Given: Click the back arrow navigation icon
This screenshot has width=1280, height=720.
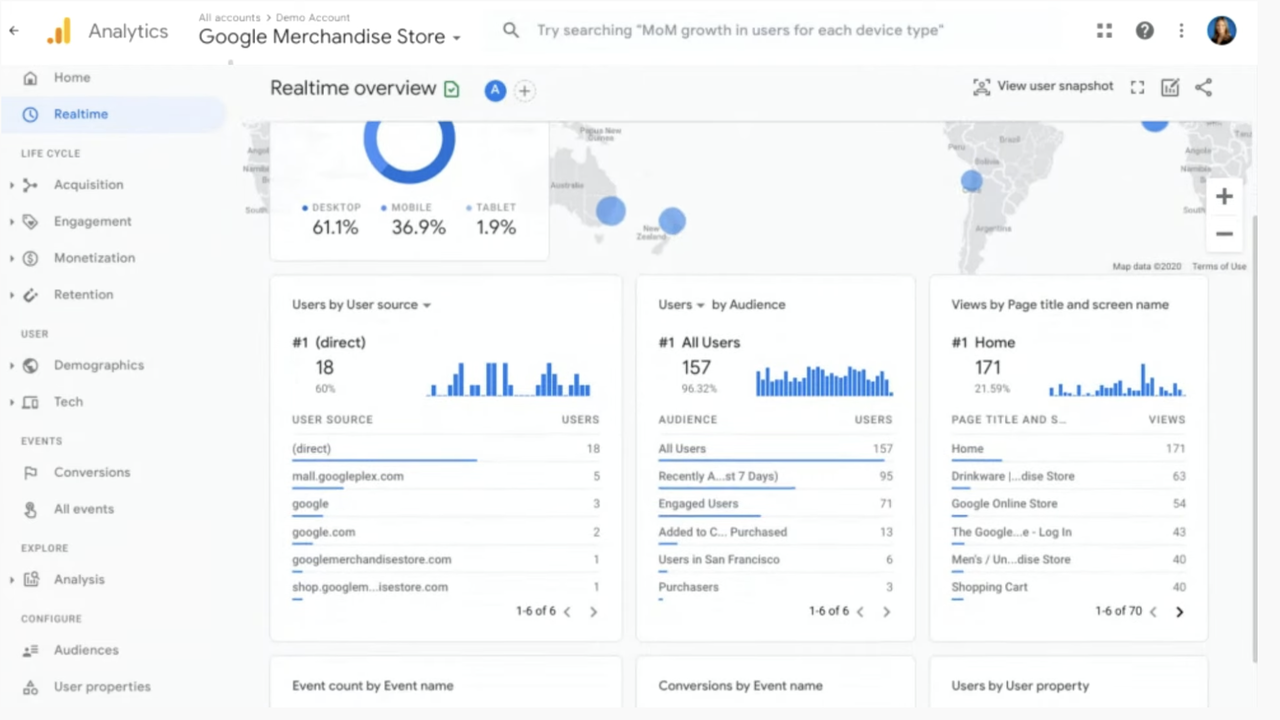Looking at the screenshot, I should point(13,30).
